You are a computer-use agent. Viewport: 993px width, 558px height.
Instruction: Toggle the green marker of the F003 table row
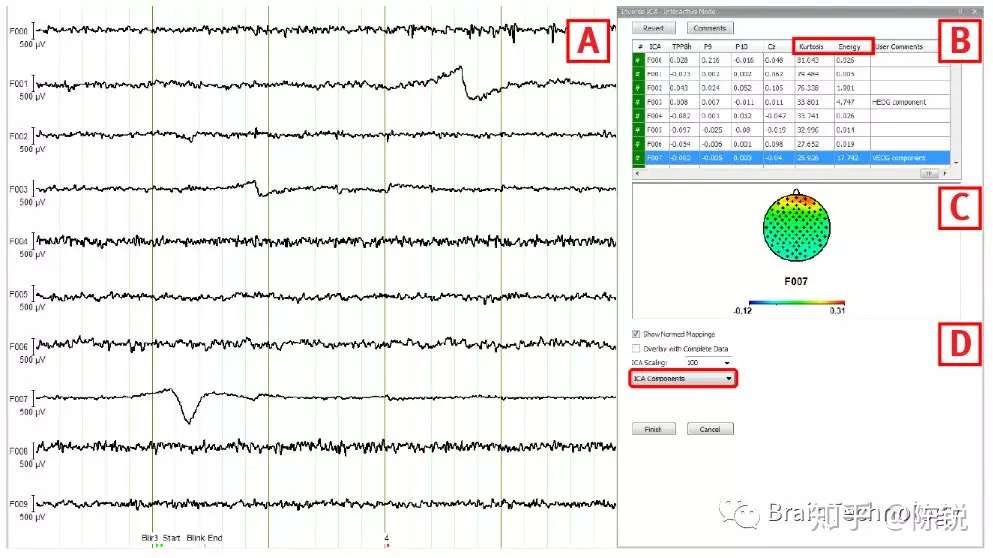[638, 102]
